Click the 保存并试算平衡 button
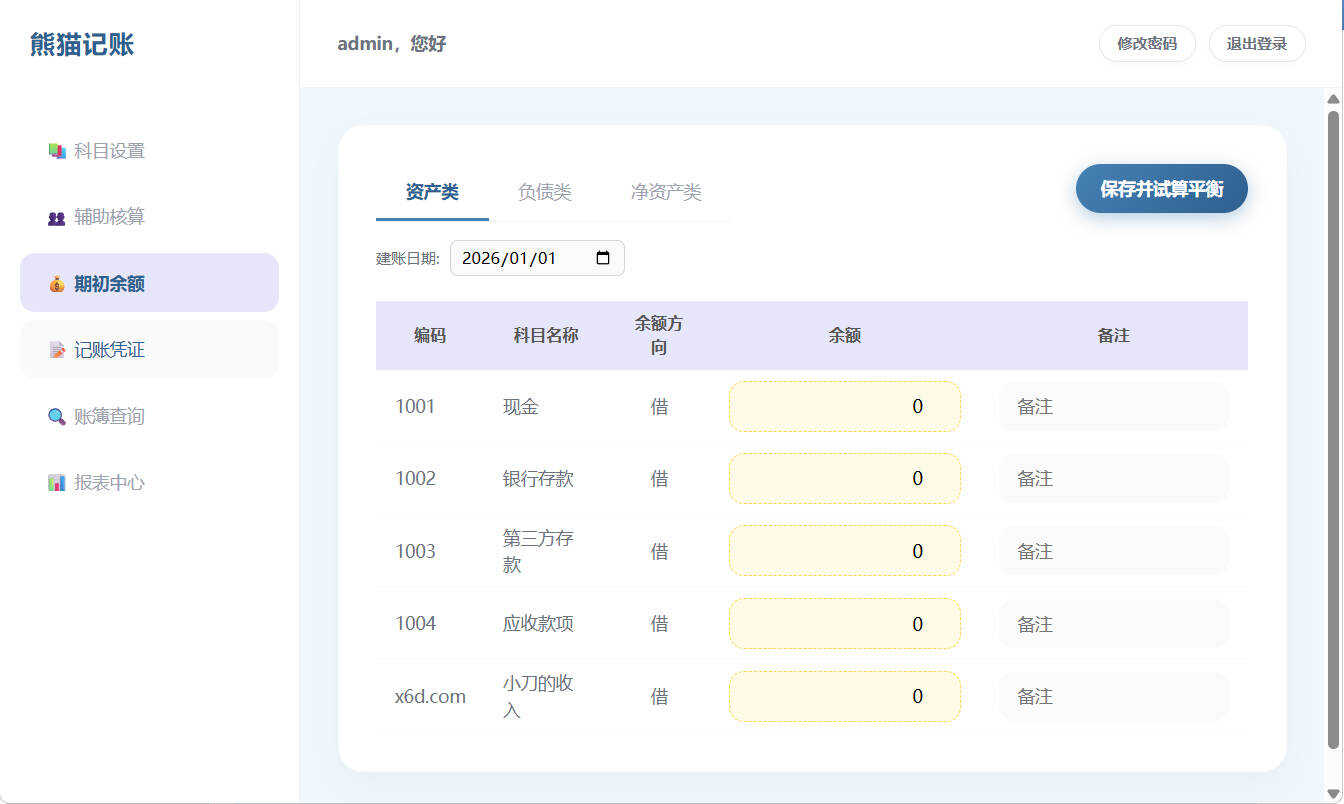The height and width of the screenshot is (804, 1344). click(1161, 188)
